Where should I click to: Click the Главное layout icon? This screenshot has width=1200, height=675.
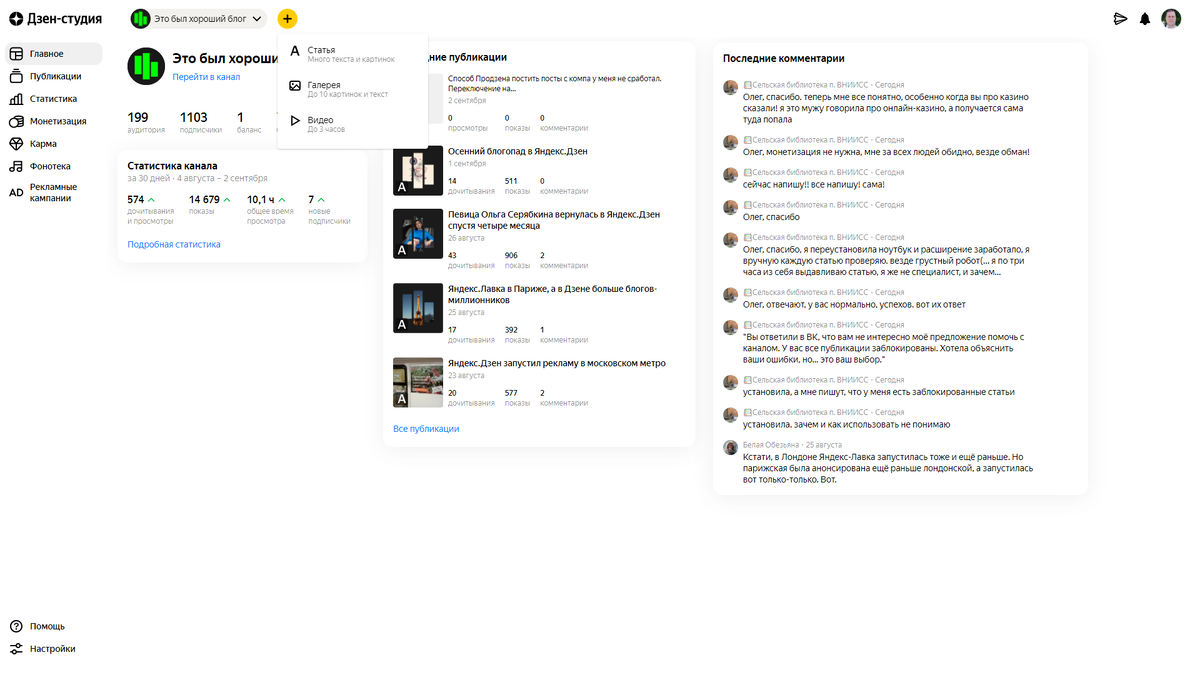16,54
